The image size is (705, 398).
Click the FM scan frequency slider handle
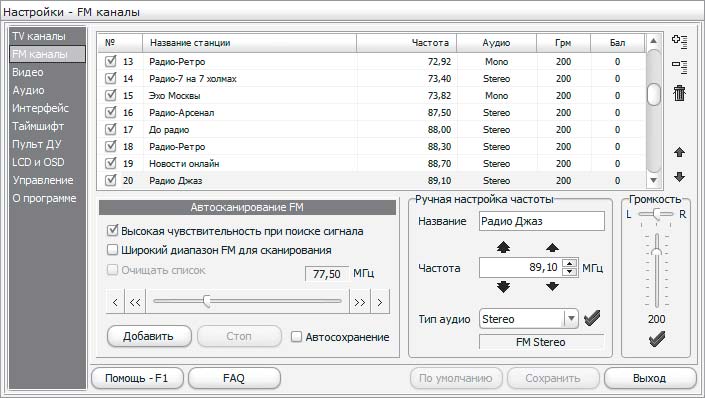click(207, 301)
